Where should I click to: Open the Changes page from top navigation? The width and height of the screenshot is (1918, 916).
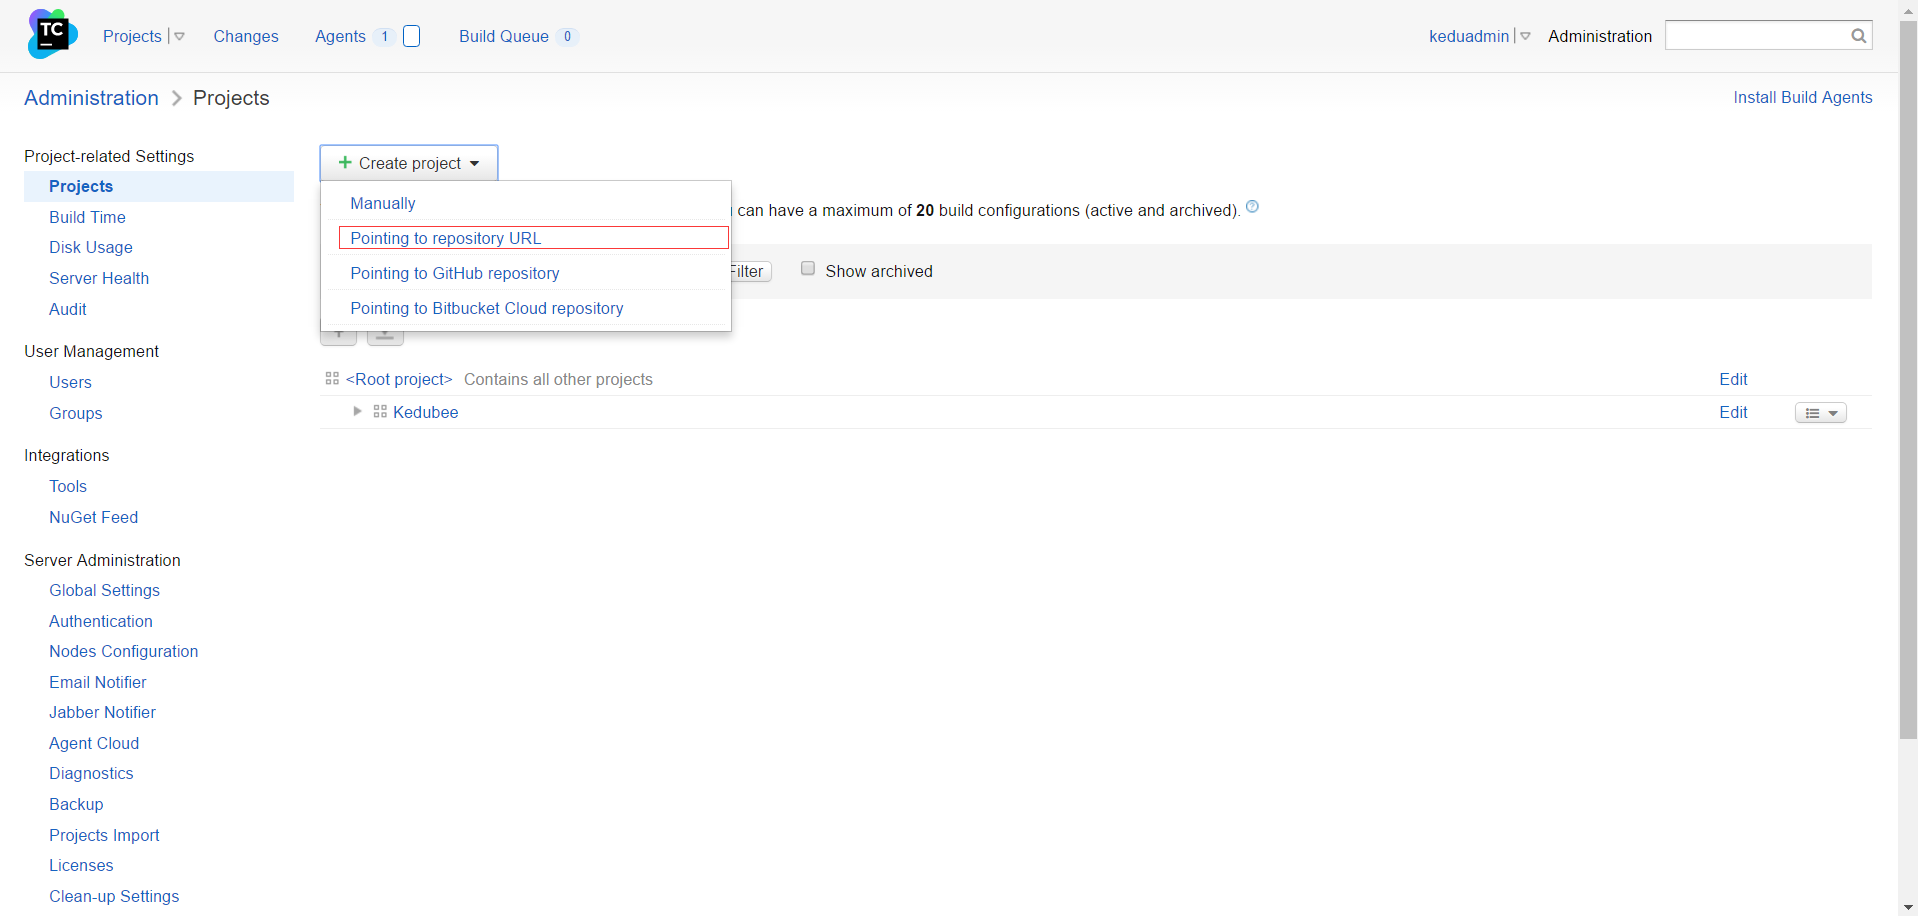tap(245, 35)
